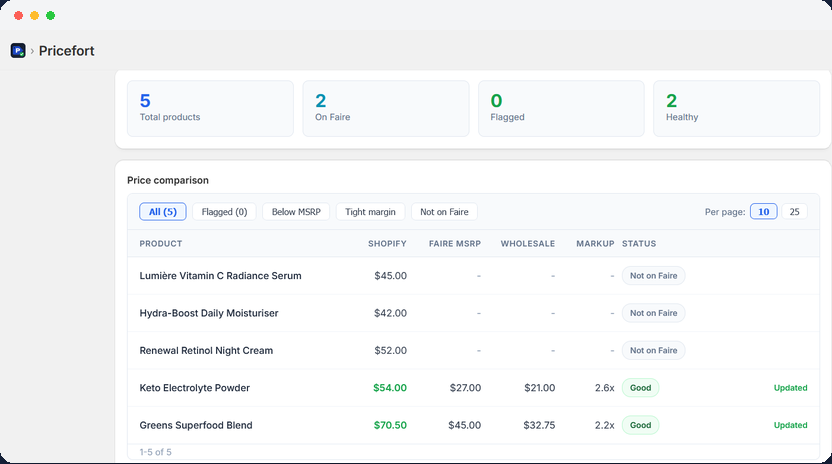This screenshot has width=832, height=464.
Task: Sort by WHOLESALE column header
Action: pyautogui.click(x=528, y=244)
